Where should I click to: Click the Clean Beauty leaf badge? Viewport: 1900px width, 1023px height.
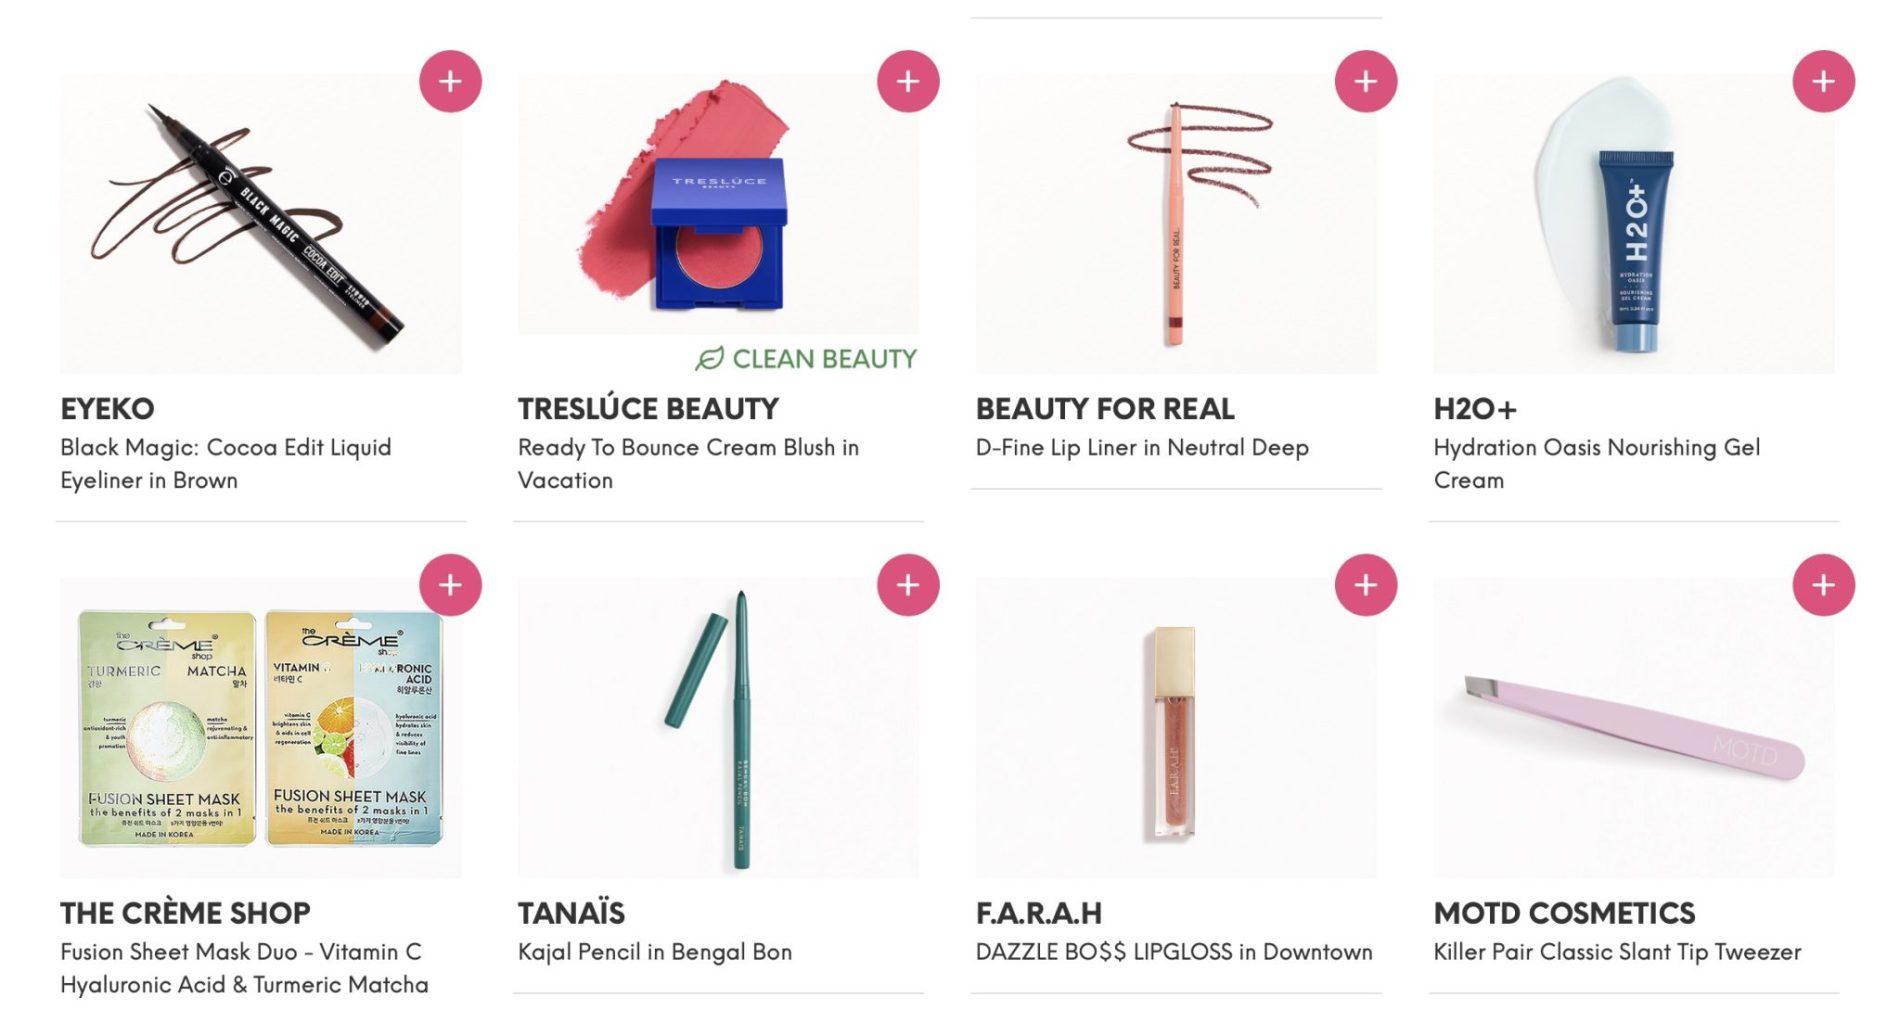pyautogui.click(x=806, y=359)
